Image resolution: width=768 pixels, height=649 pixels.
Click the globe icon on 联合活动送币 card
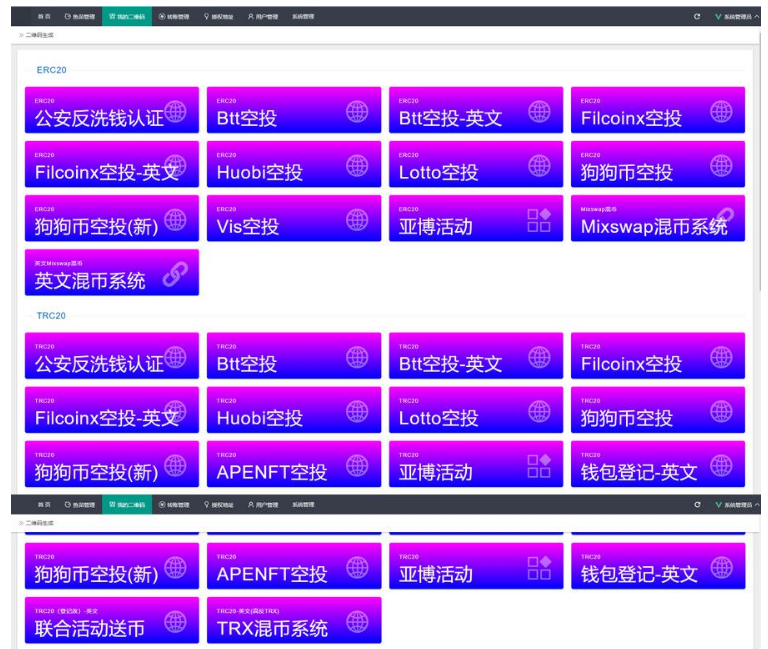pyautogui.click(x=175, y=622)
